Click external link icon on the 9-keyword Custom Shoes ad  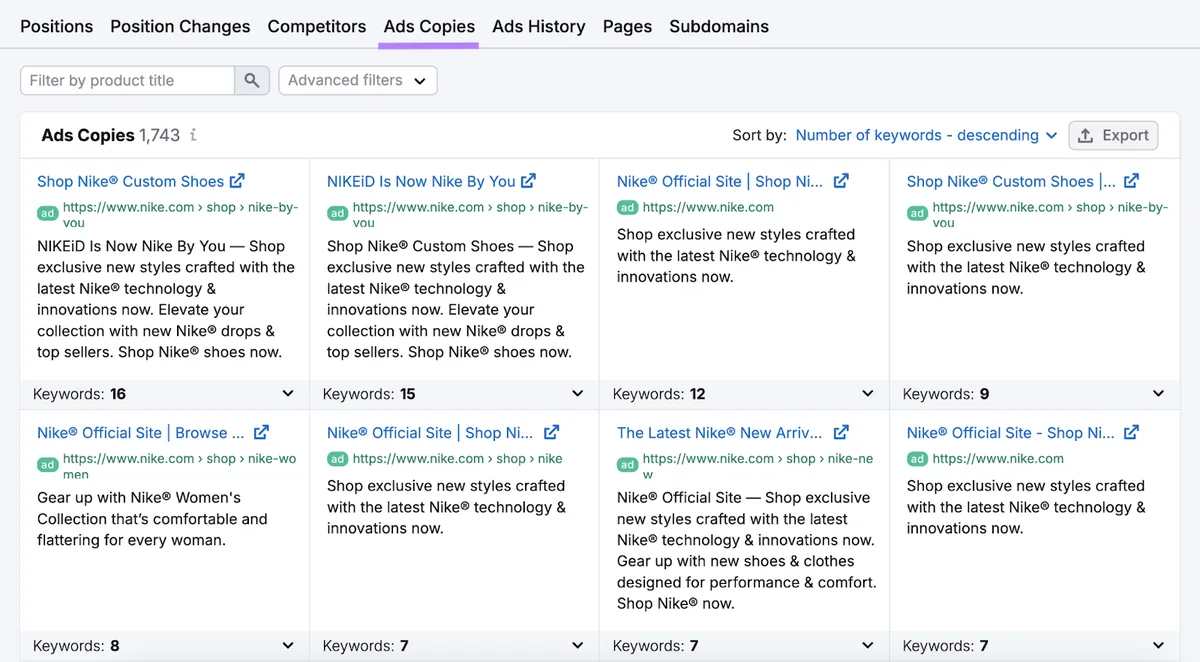[1131, 181]
